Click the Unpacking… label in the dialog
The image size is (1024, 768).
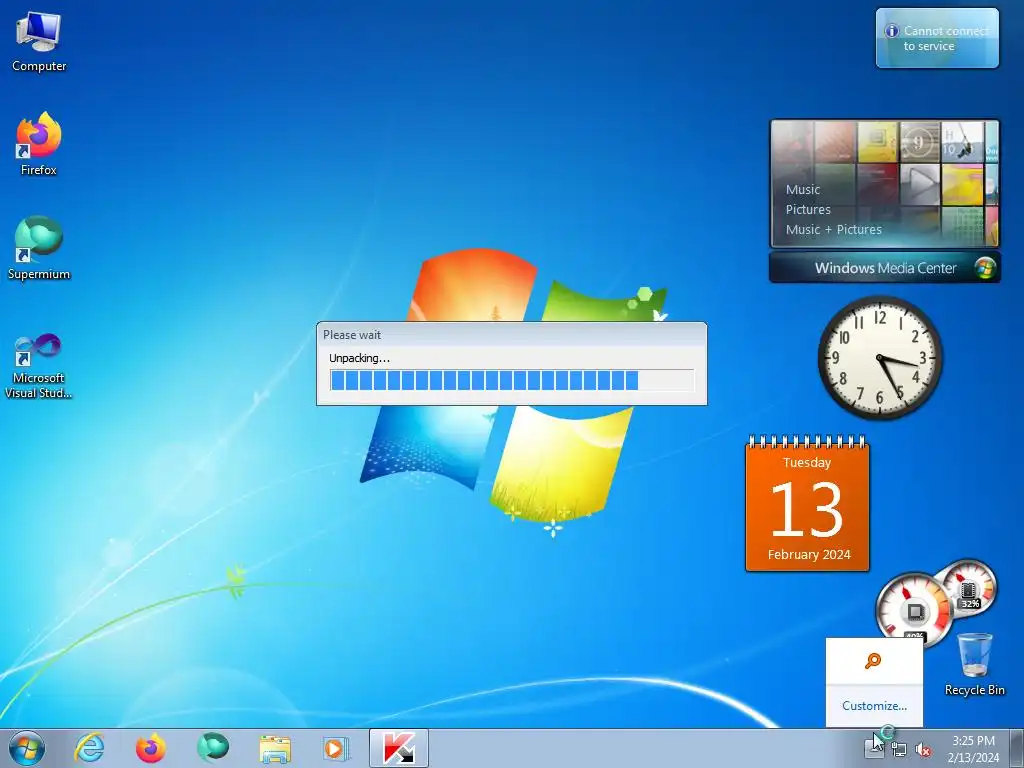359,358
